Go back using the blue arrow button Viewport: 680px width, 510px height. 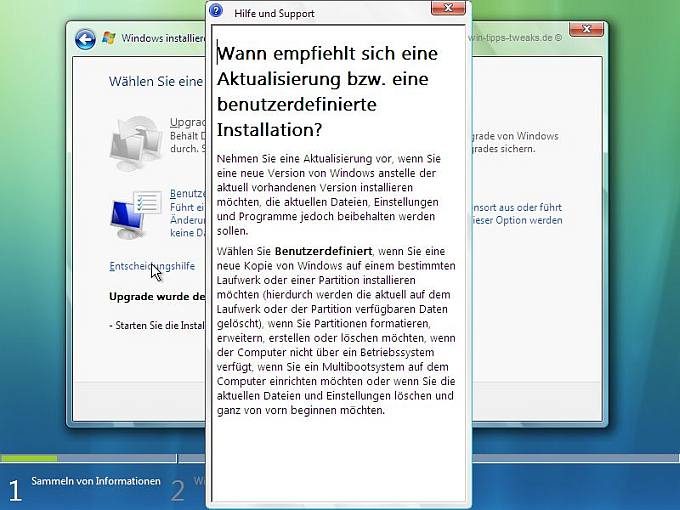coord(85,39)
